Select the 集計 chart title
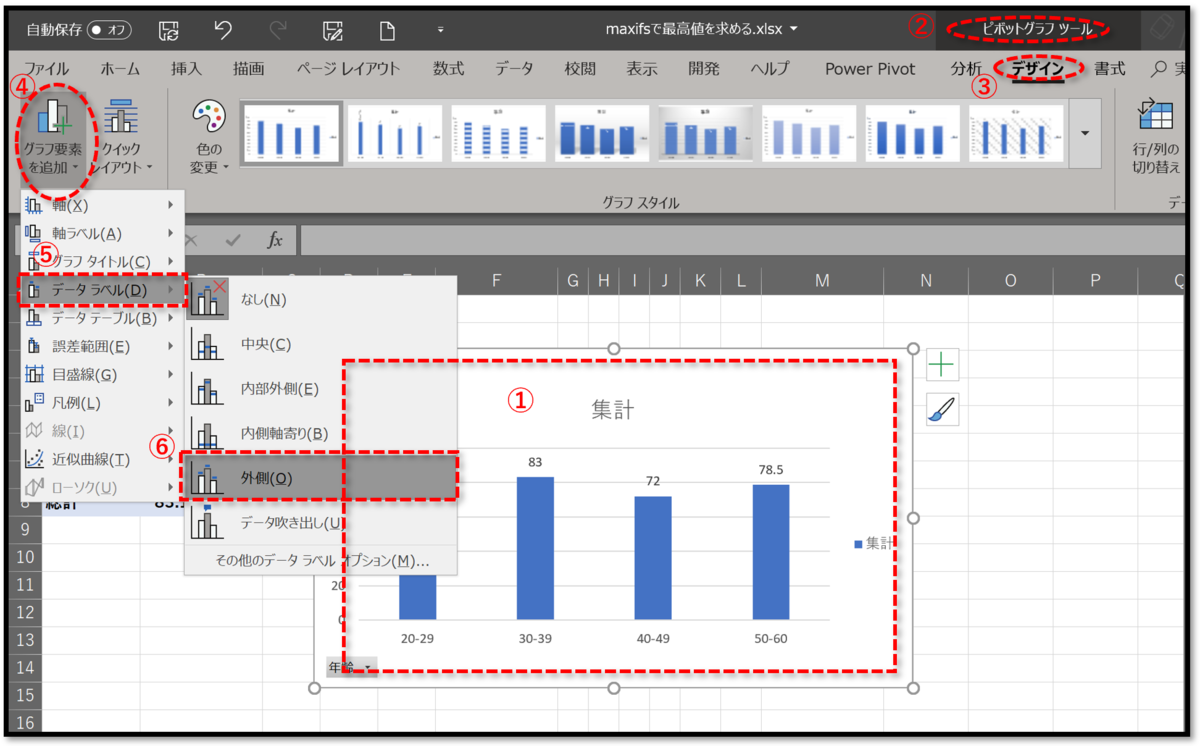This screenshot has height=746, width=1200. pos(612,410)
